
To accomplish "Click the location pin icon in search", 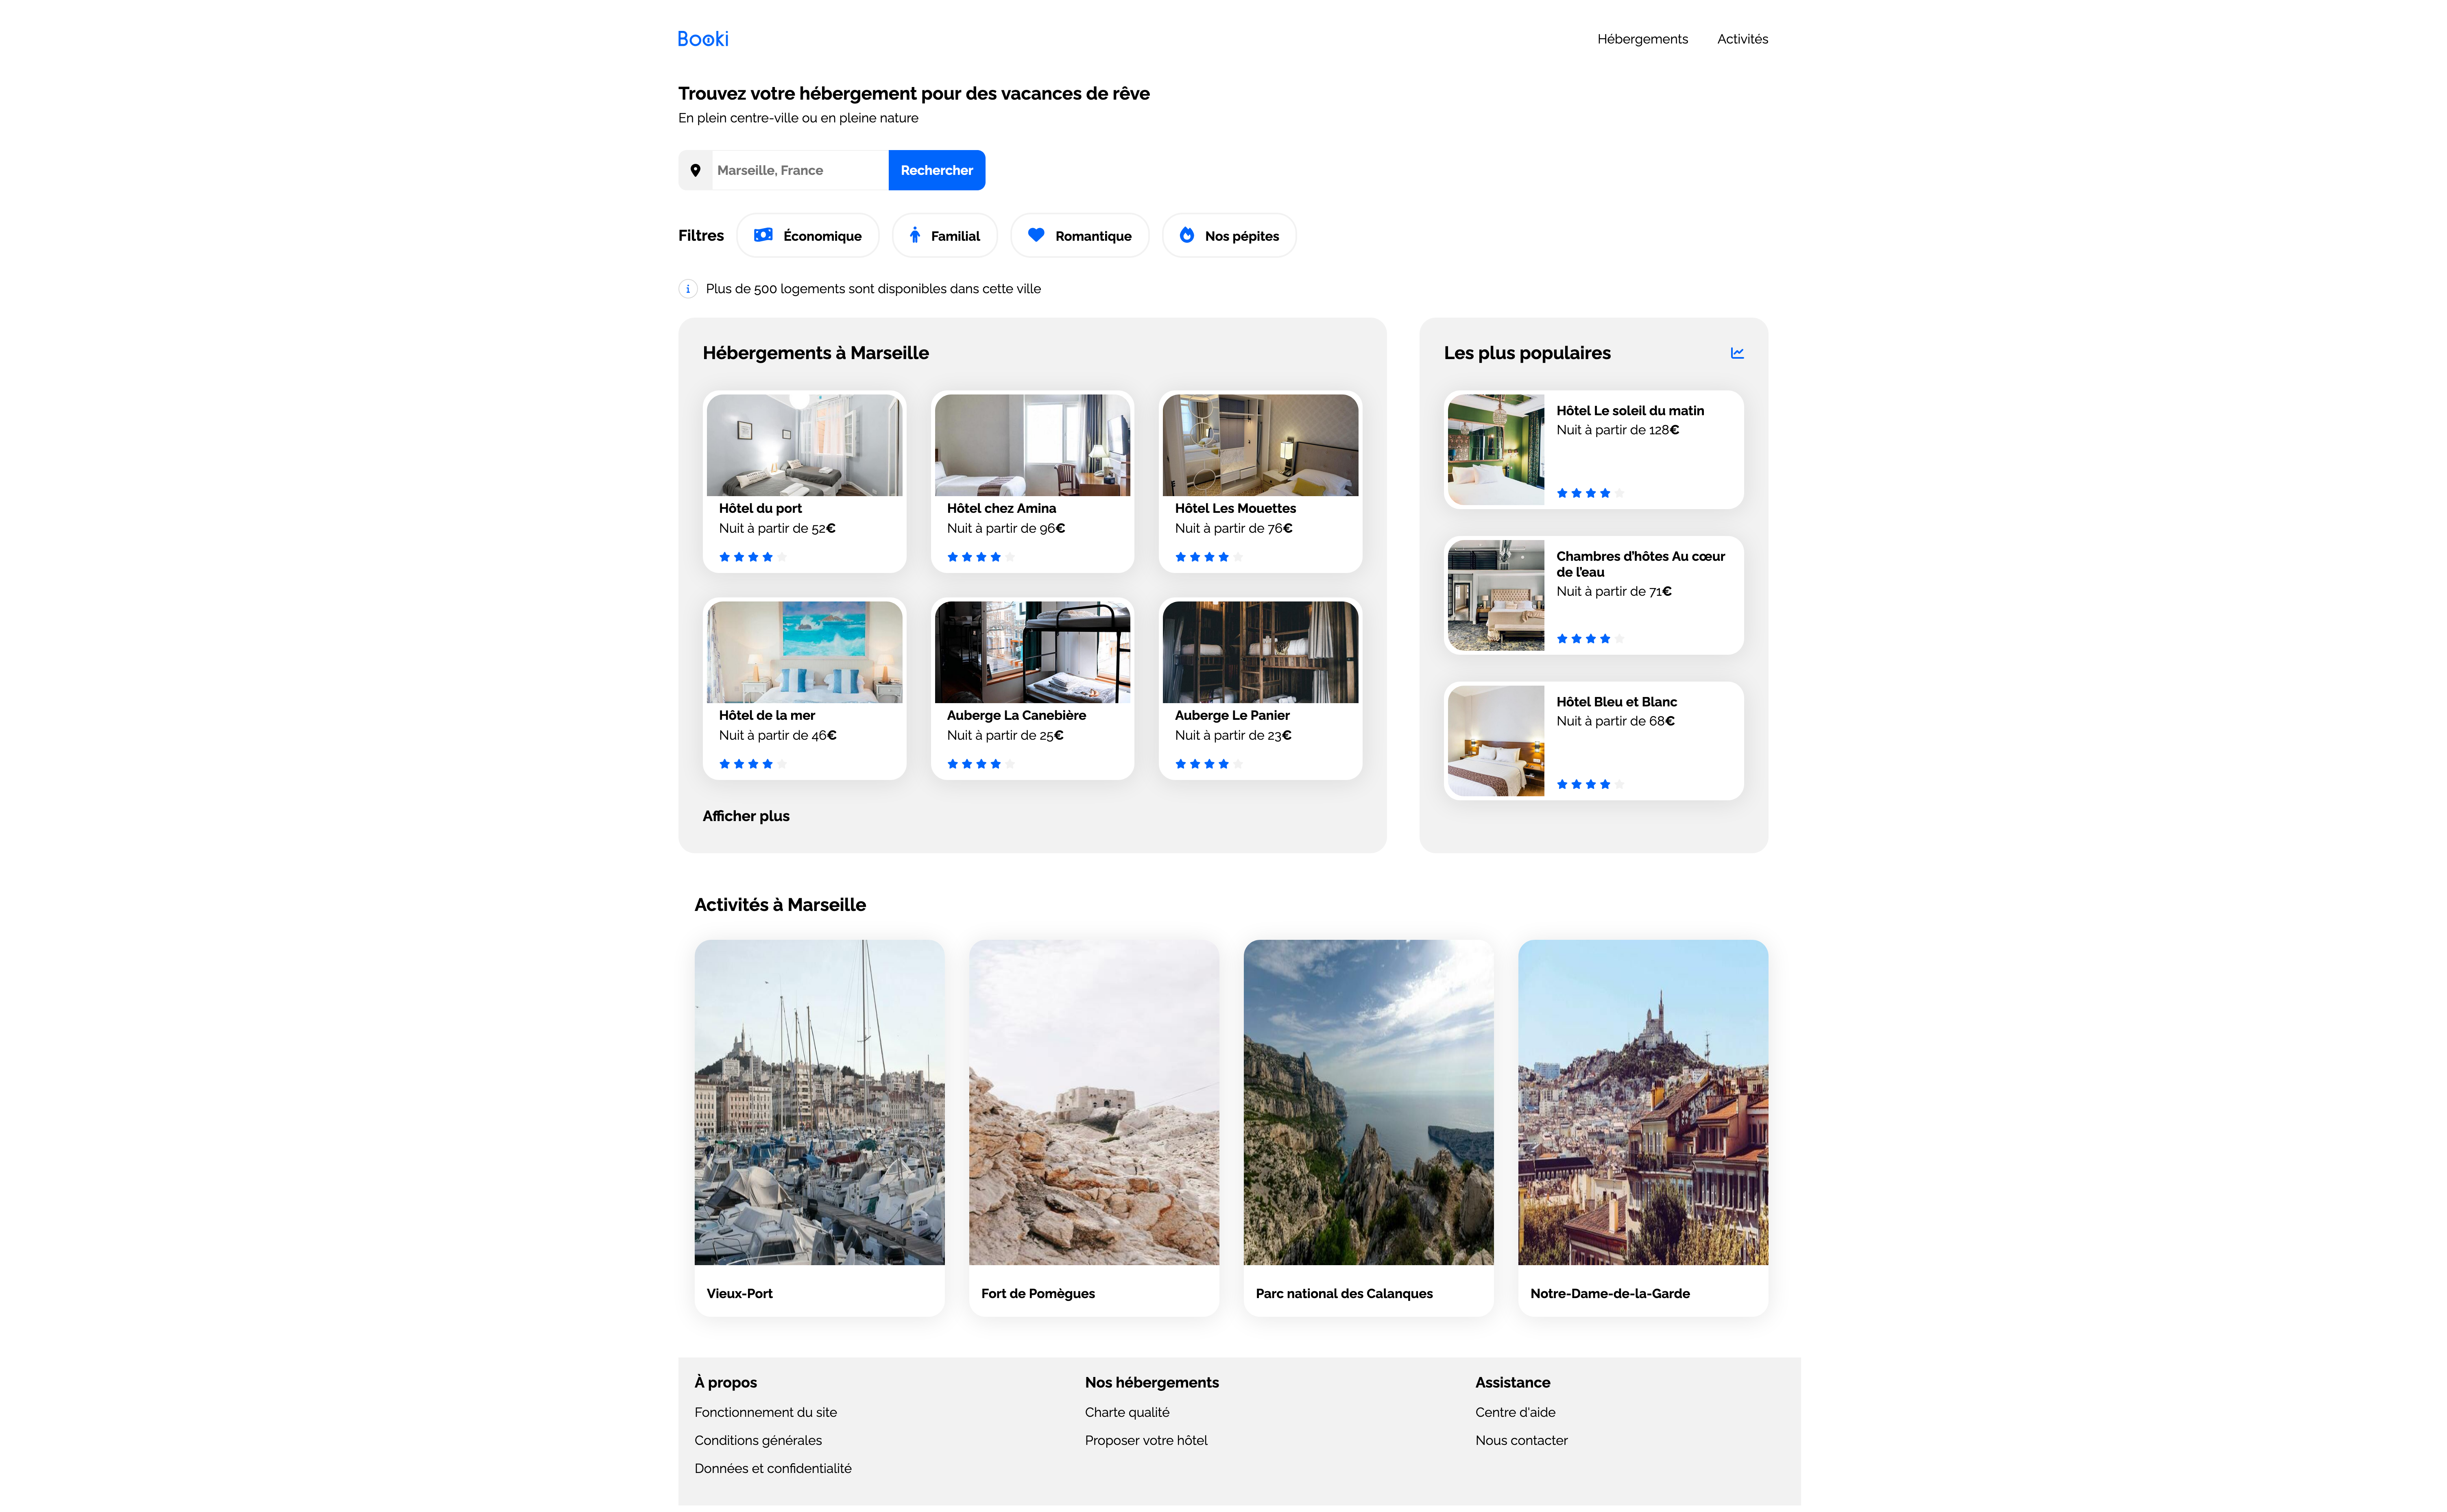I will coord(695,170).
